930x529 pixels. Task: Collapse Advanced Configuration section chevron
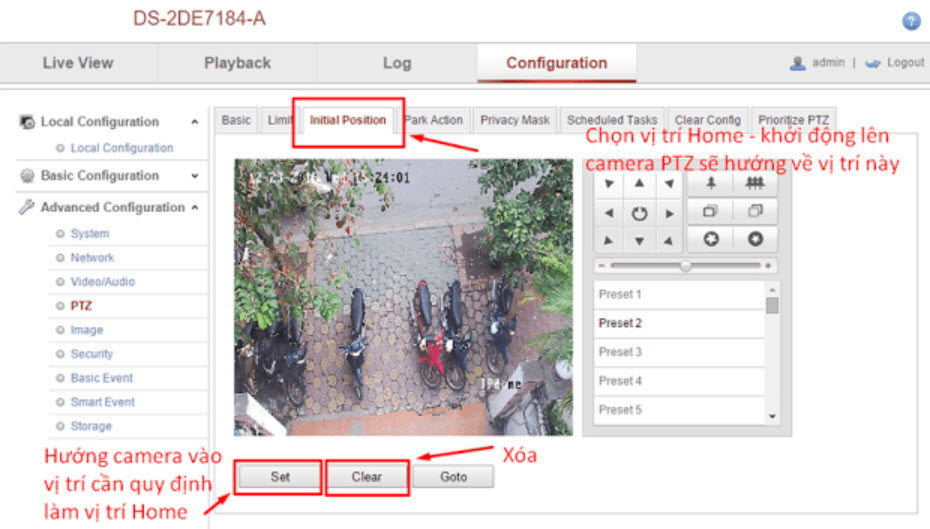click(x=195, y=208)
